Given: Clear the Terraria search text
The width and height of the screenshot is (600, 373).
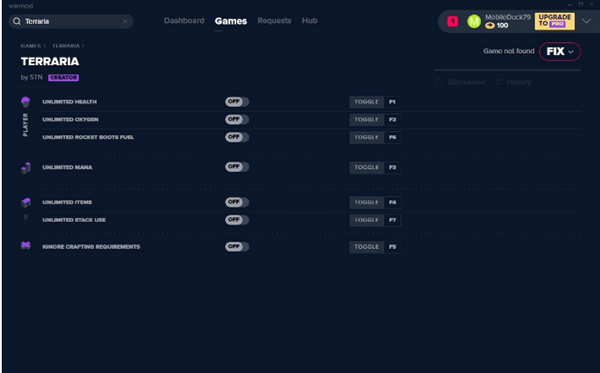Looking at the screenshot, I should pyautogui.click(x=125, y=21).
